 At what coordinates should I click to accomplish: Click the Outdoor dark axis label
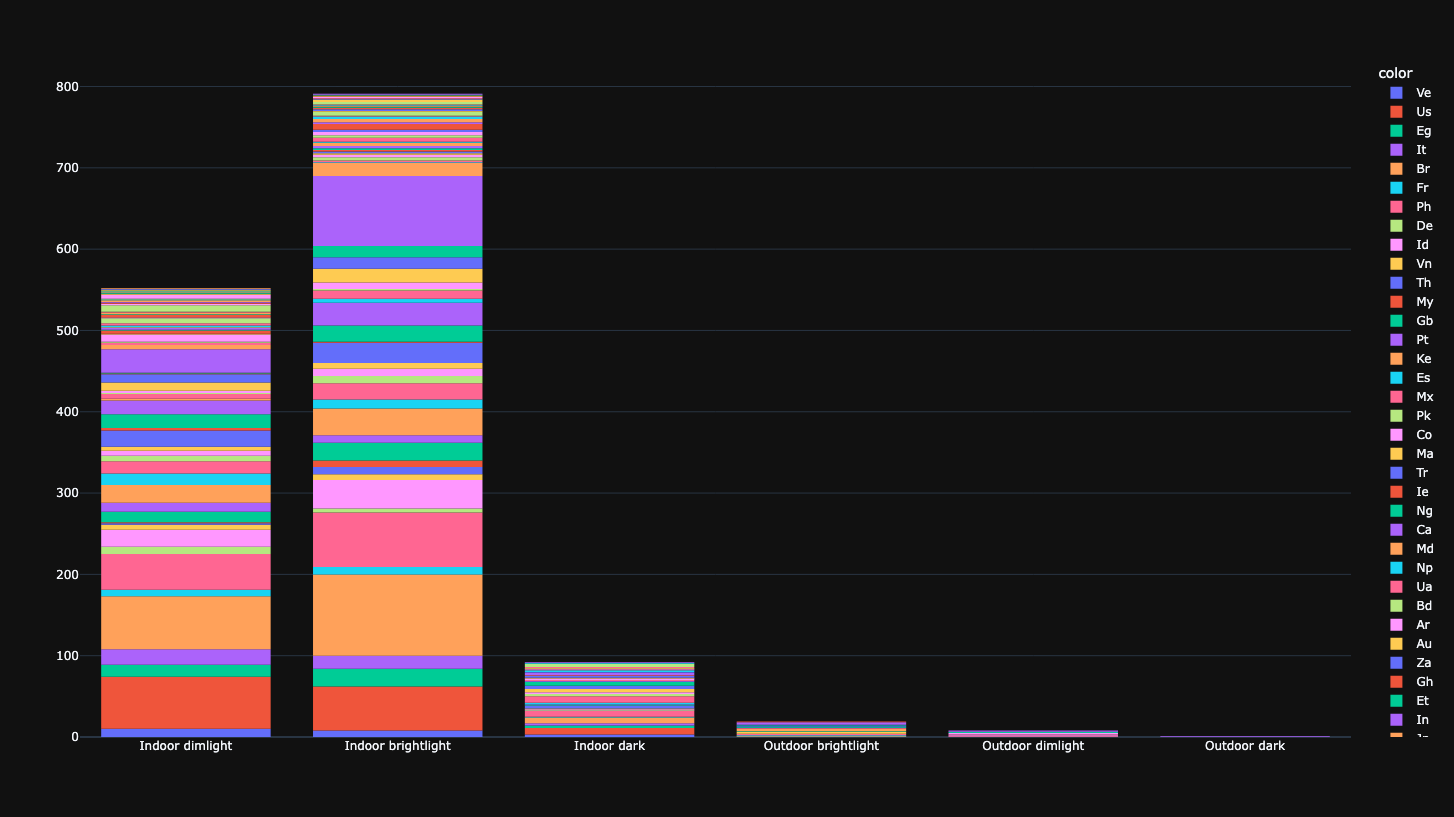click(1245, 746)
